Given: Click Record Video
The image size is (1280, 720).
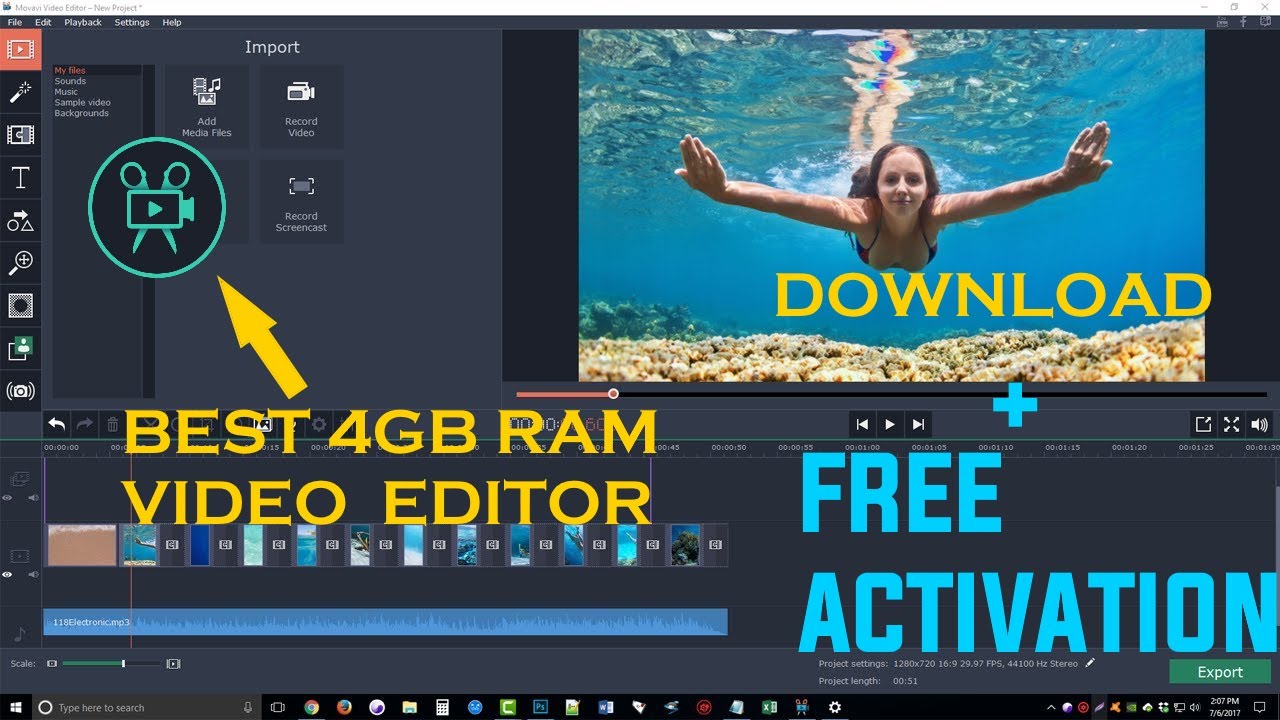Looking at the screenshot, I should click(x=301, y=107).
